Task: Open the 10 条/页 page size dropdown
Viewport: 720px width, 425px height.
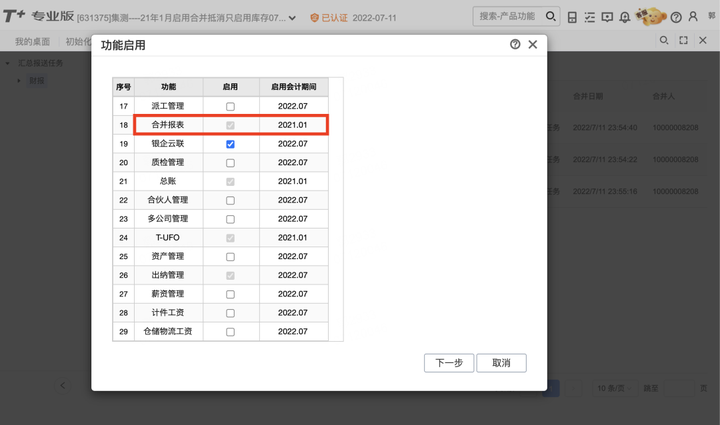Action: tap(614, 388)
